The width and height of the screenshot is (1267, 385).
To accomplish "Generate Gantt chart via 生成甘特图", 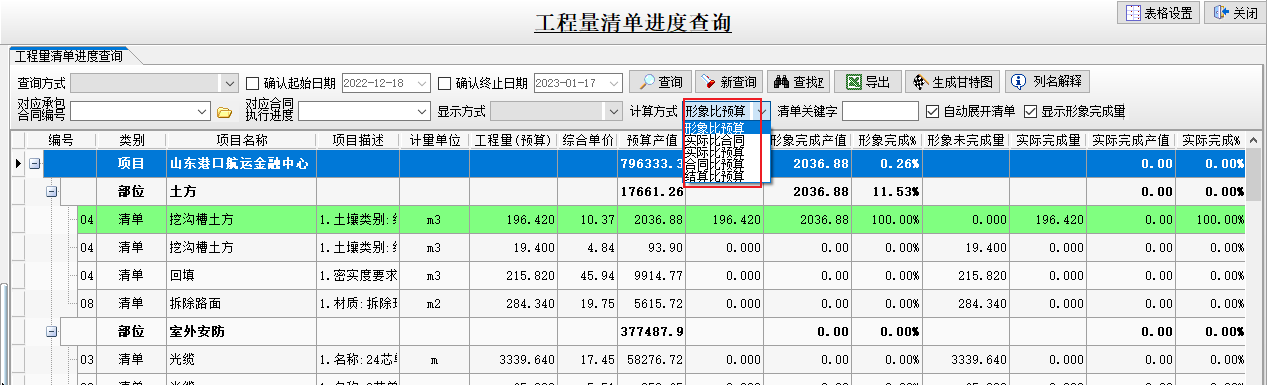I will point(952,82).
